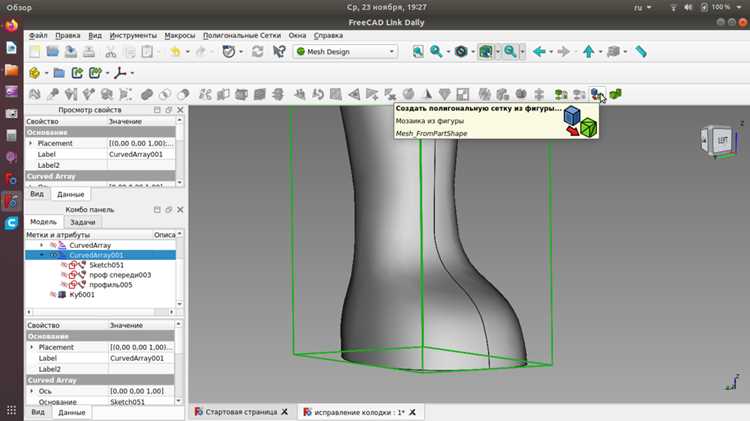Click the axis coordinate system icon
This screenshot has width=750, height=421.
point(120,73)
